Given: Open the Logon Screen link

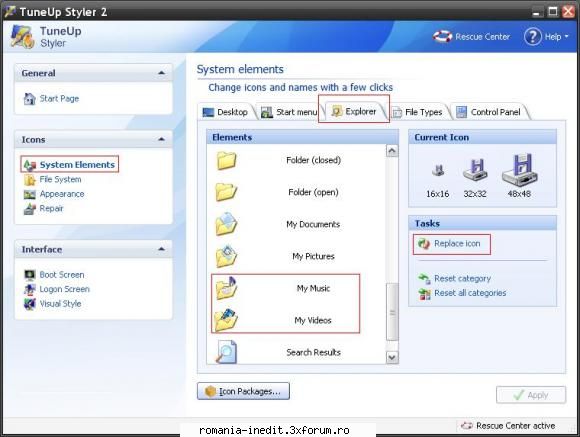Looking at the screenshot, I should 64,289.
